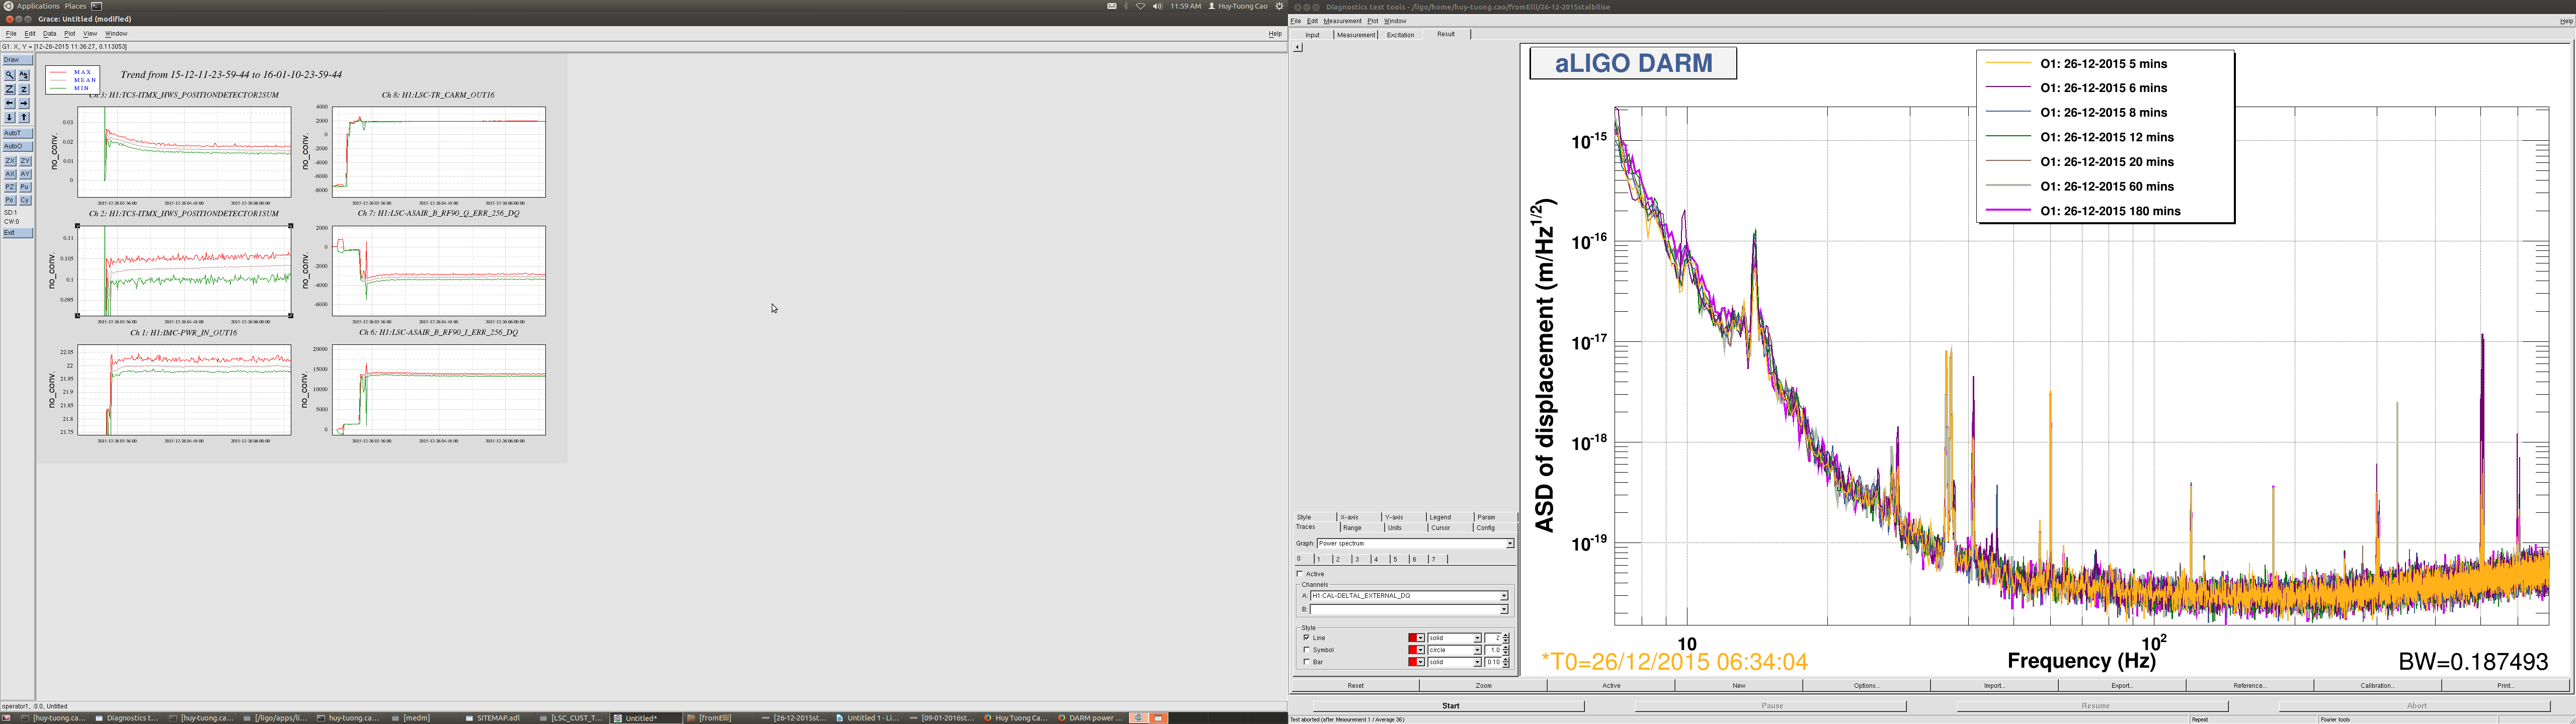The width and height of the screenshot is (2576, 724).
Task: Click the volume icon in system tray
Action: 1157,6
